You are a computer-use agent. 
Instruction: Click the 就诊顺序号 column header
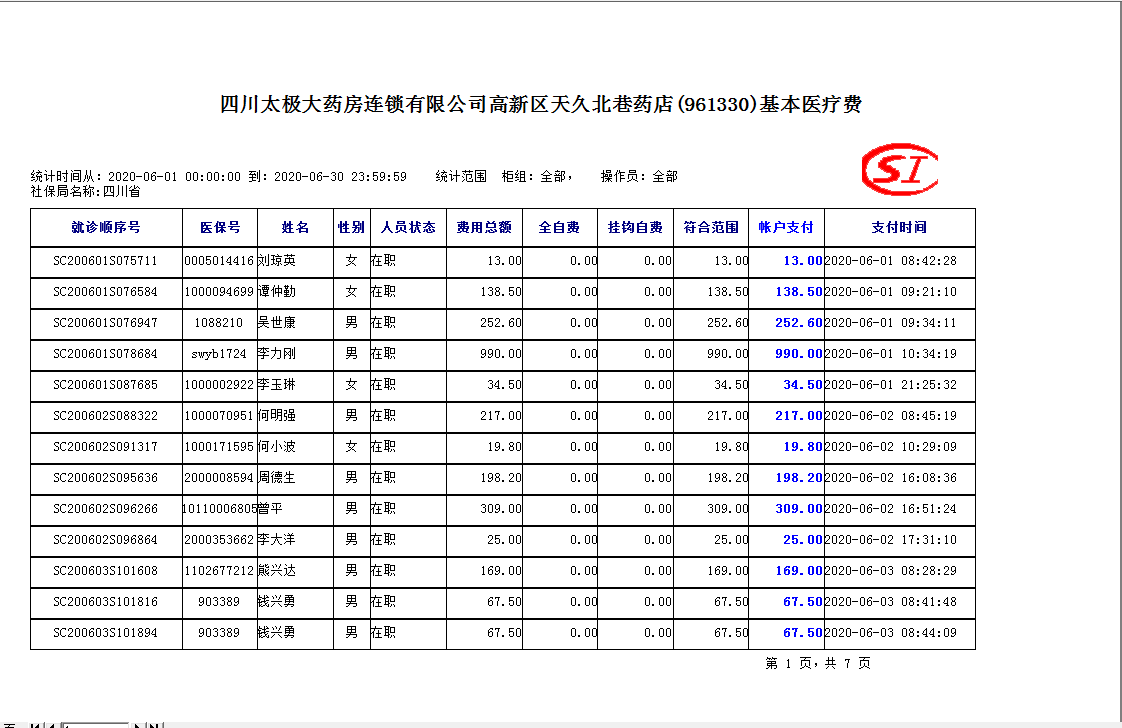(106, 227)
